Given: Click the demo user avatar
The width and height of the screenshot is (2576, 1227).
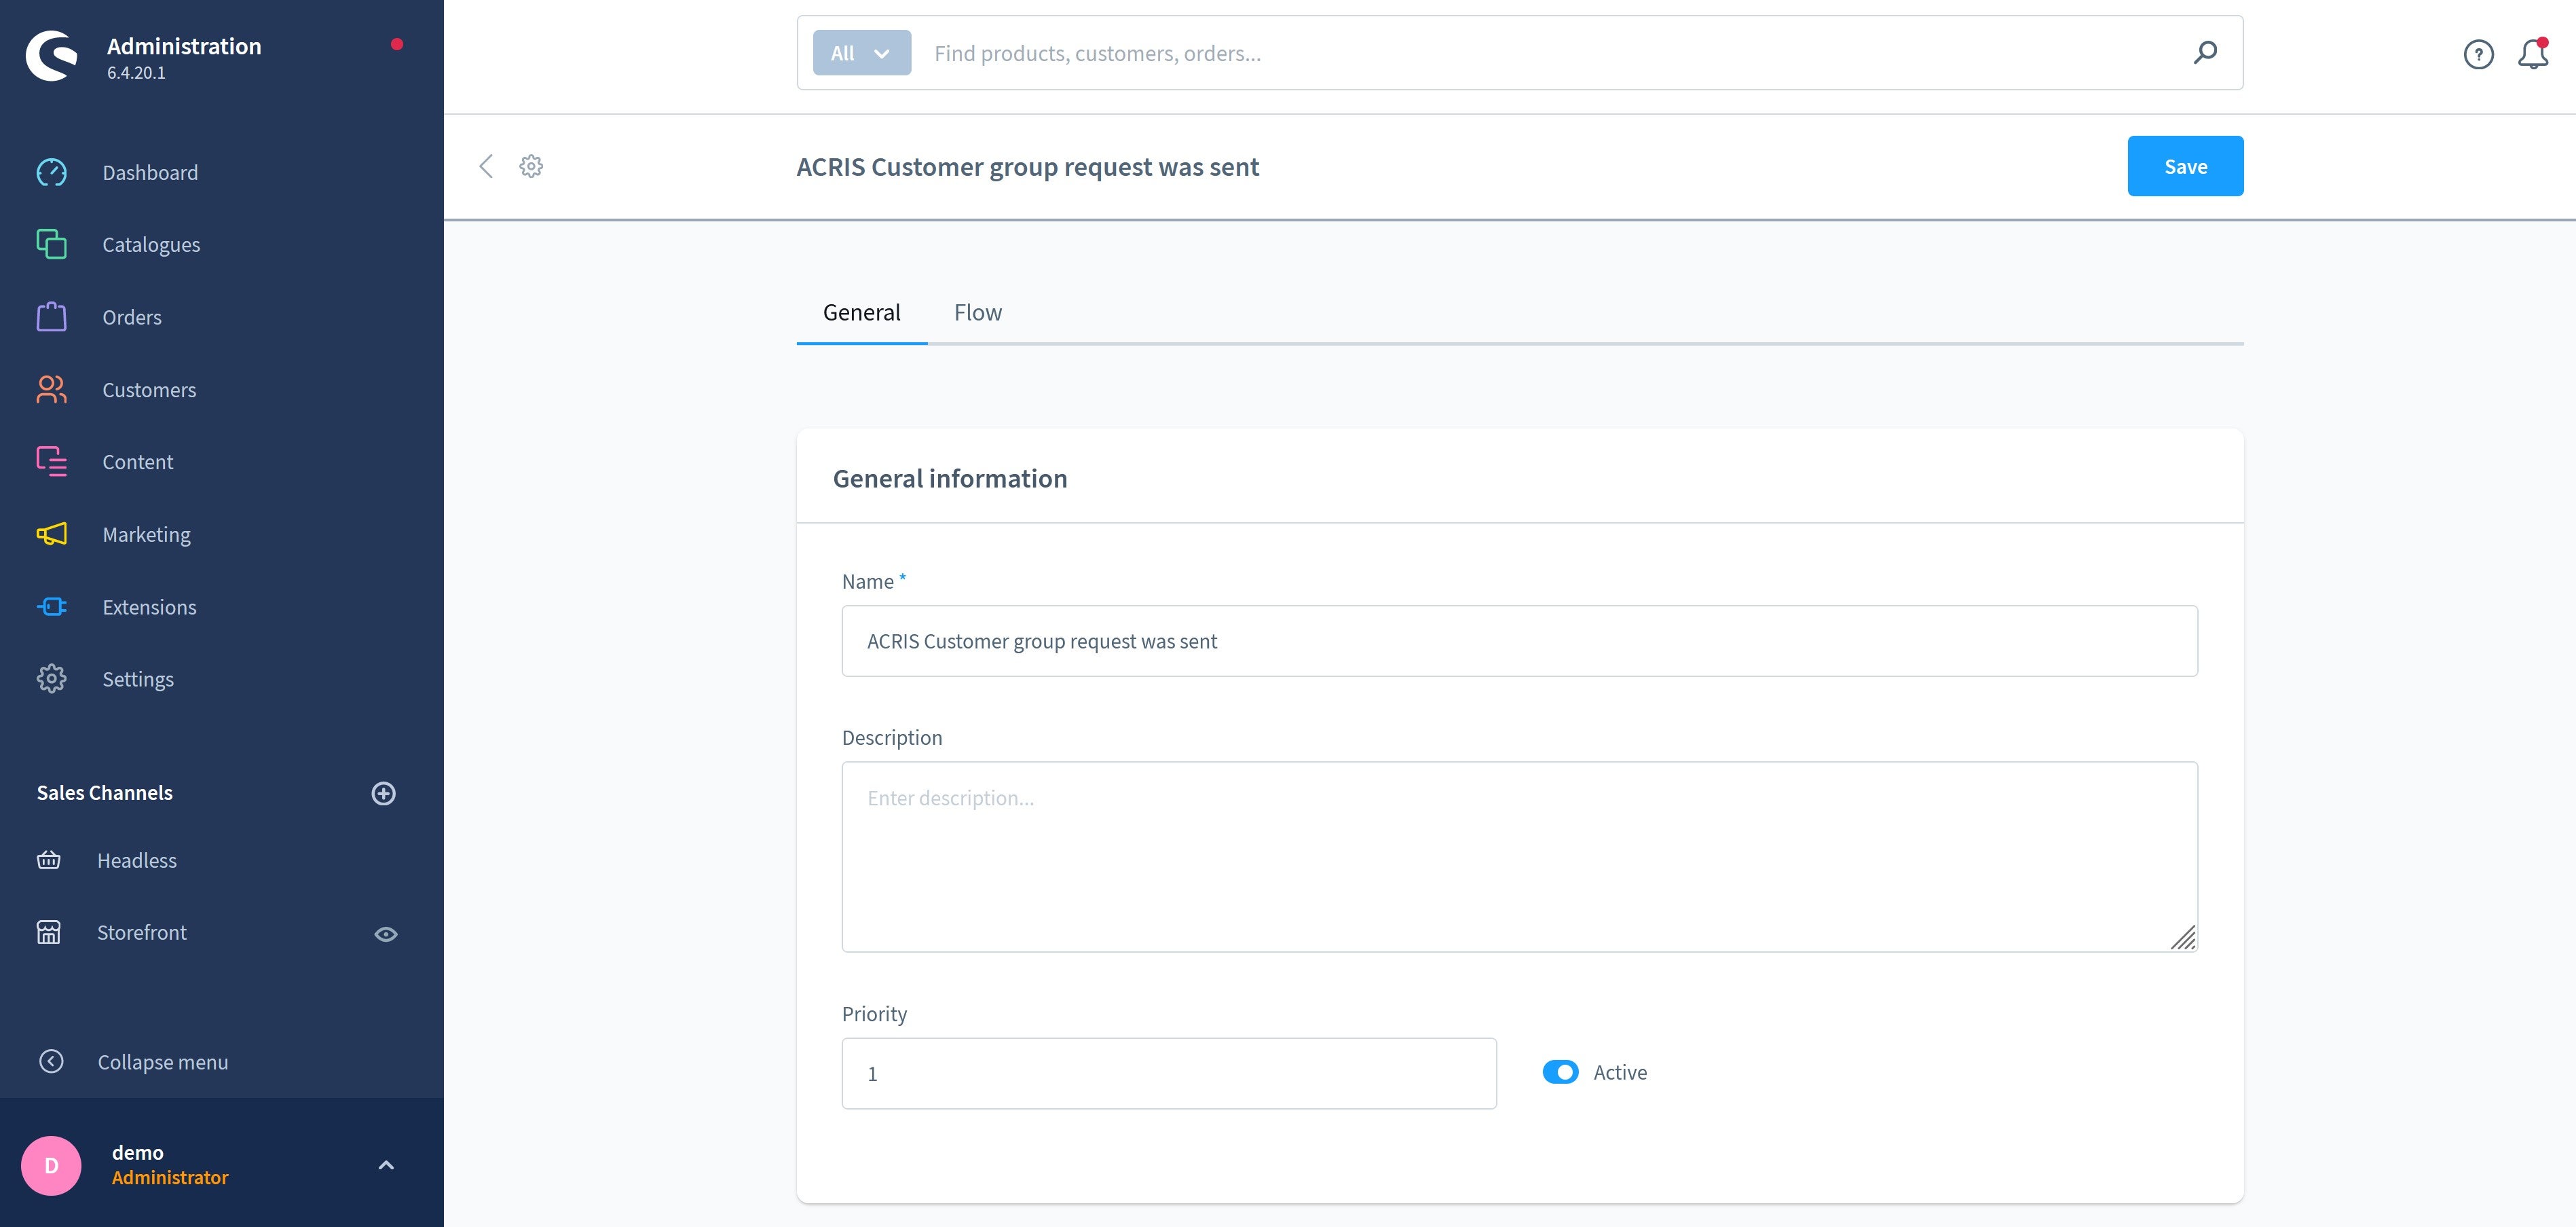Looking at the screenshot, I should tap(51, 1165).
